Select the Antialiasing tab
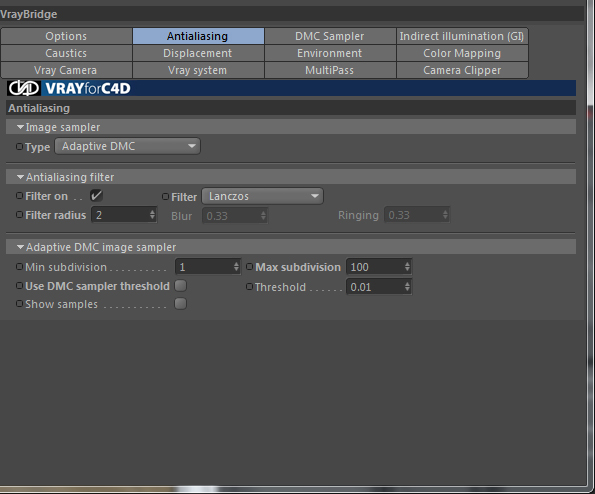The width and height of the screenshot is (595, 494). 198,36
